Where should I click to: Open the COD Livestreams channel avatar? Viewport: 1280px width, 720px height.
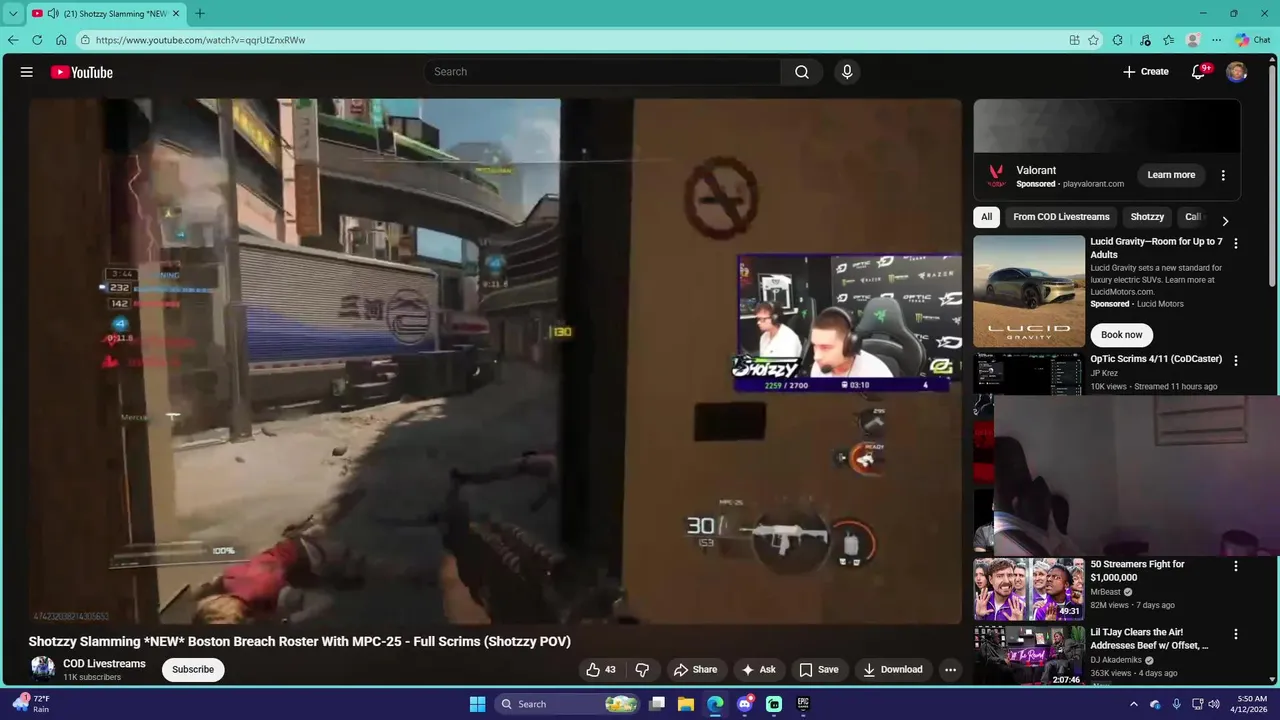pos(43,669)
